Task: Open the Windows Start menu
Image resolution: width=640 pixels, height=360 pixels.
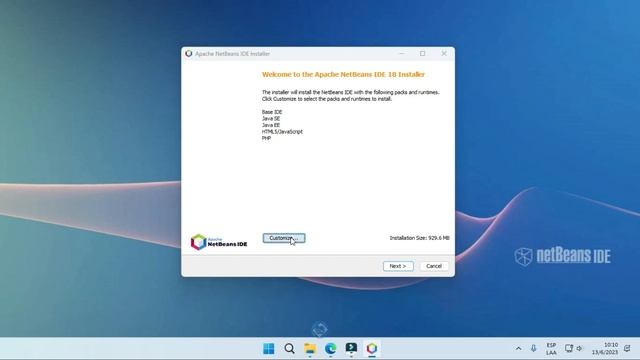Action: [x=269, y=349]
